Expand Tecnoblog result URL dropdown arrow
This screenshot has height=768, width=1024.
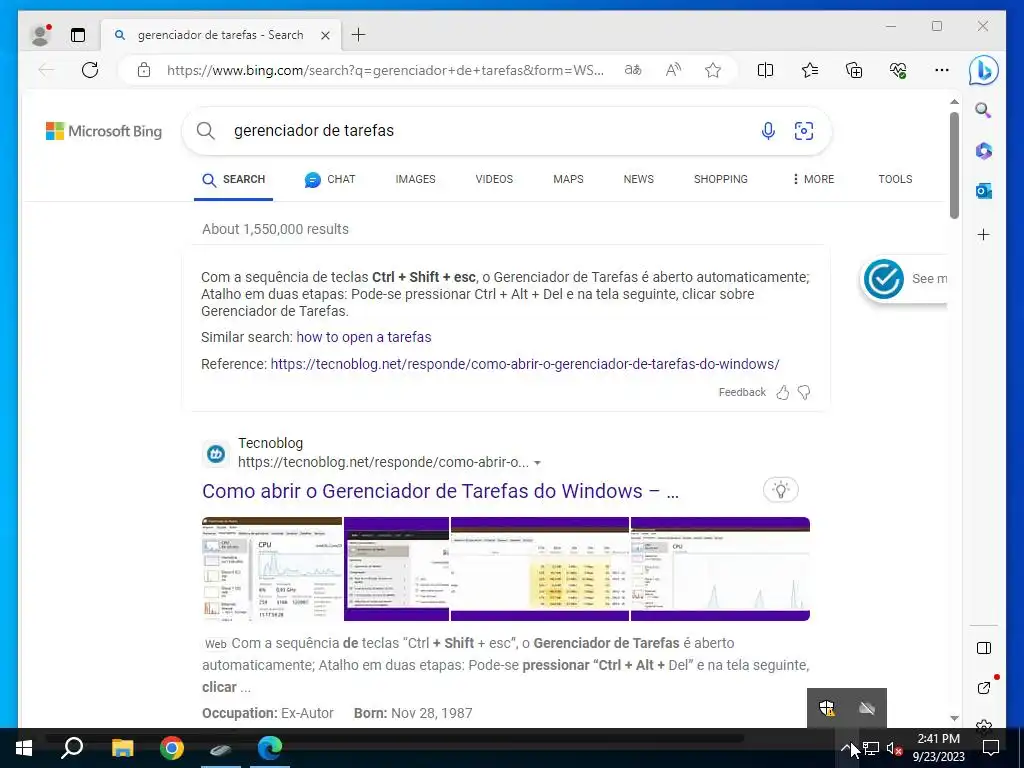537,462
